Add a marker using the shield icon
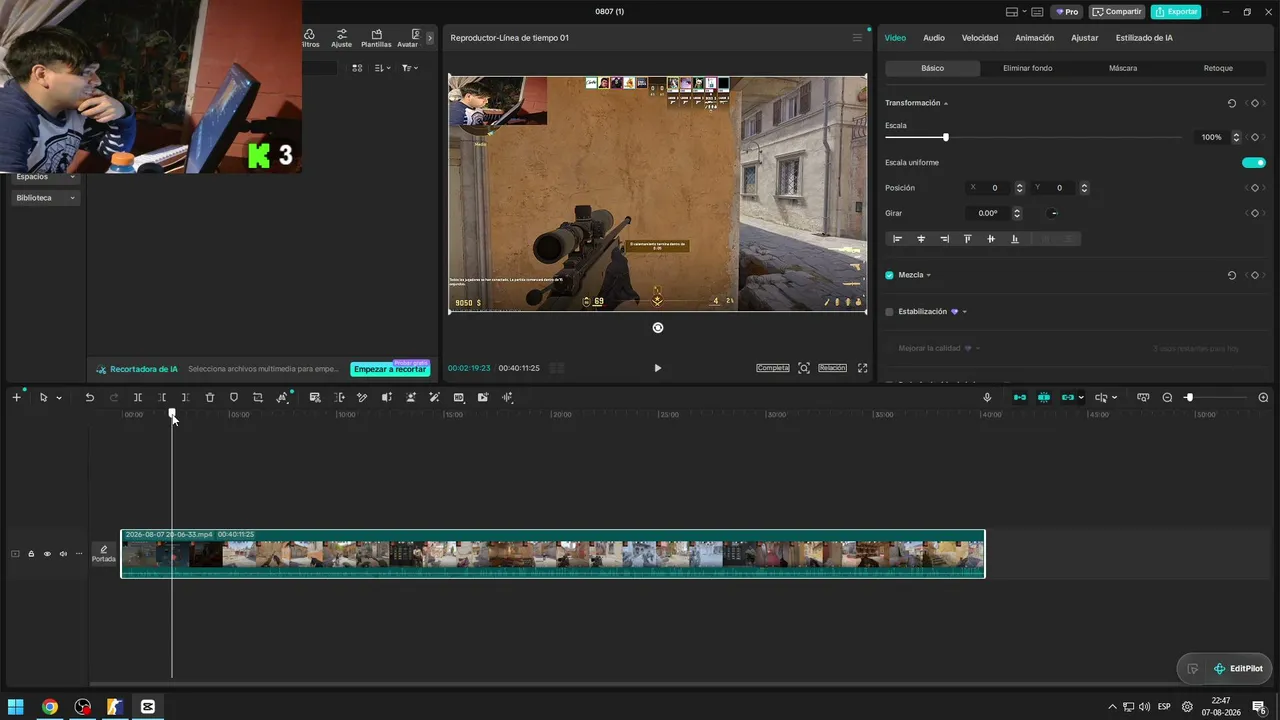 point(234,397)
